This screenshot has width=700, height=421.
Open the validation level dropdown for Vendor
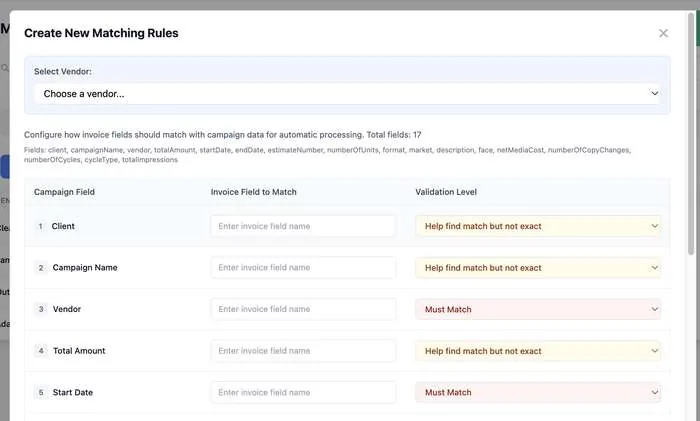(538, 309)
